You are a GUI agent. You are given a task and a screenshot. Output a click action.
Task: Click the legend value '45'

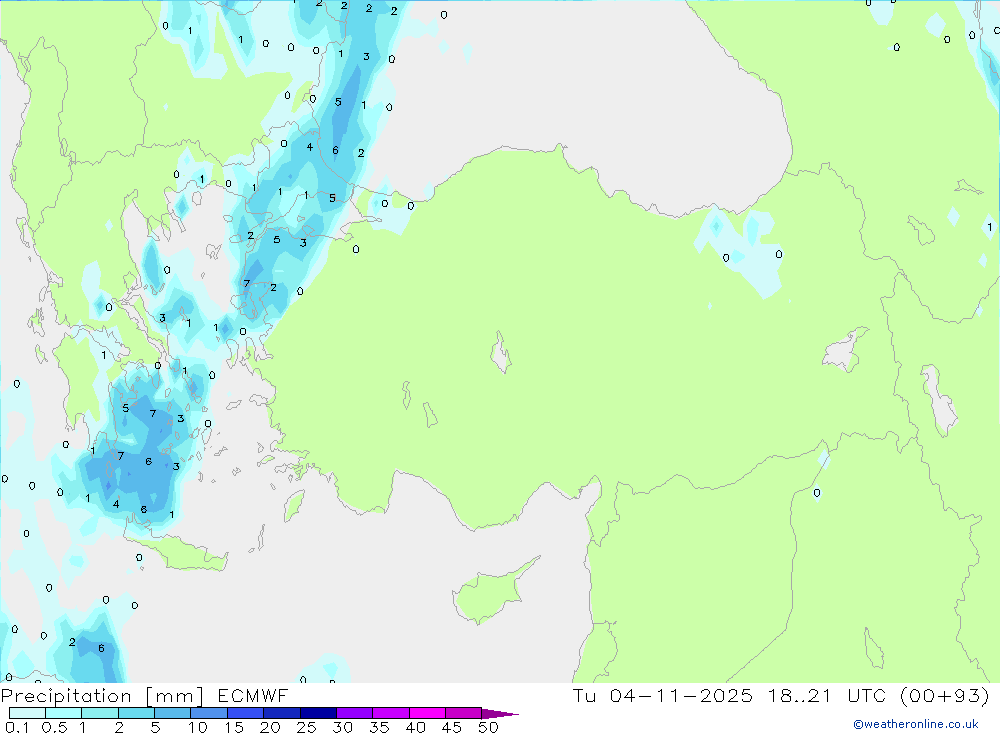tap(452, 727)
